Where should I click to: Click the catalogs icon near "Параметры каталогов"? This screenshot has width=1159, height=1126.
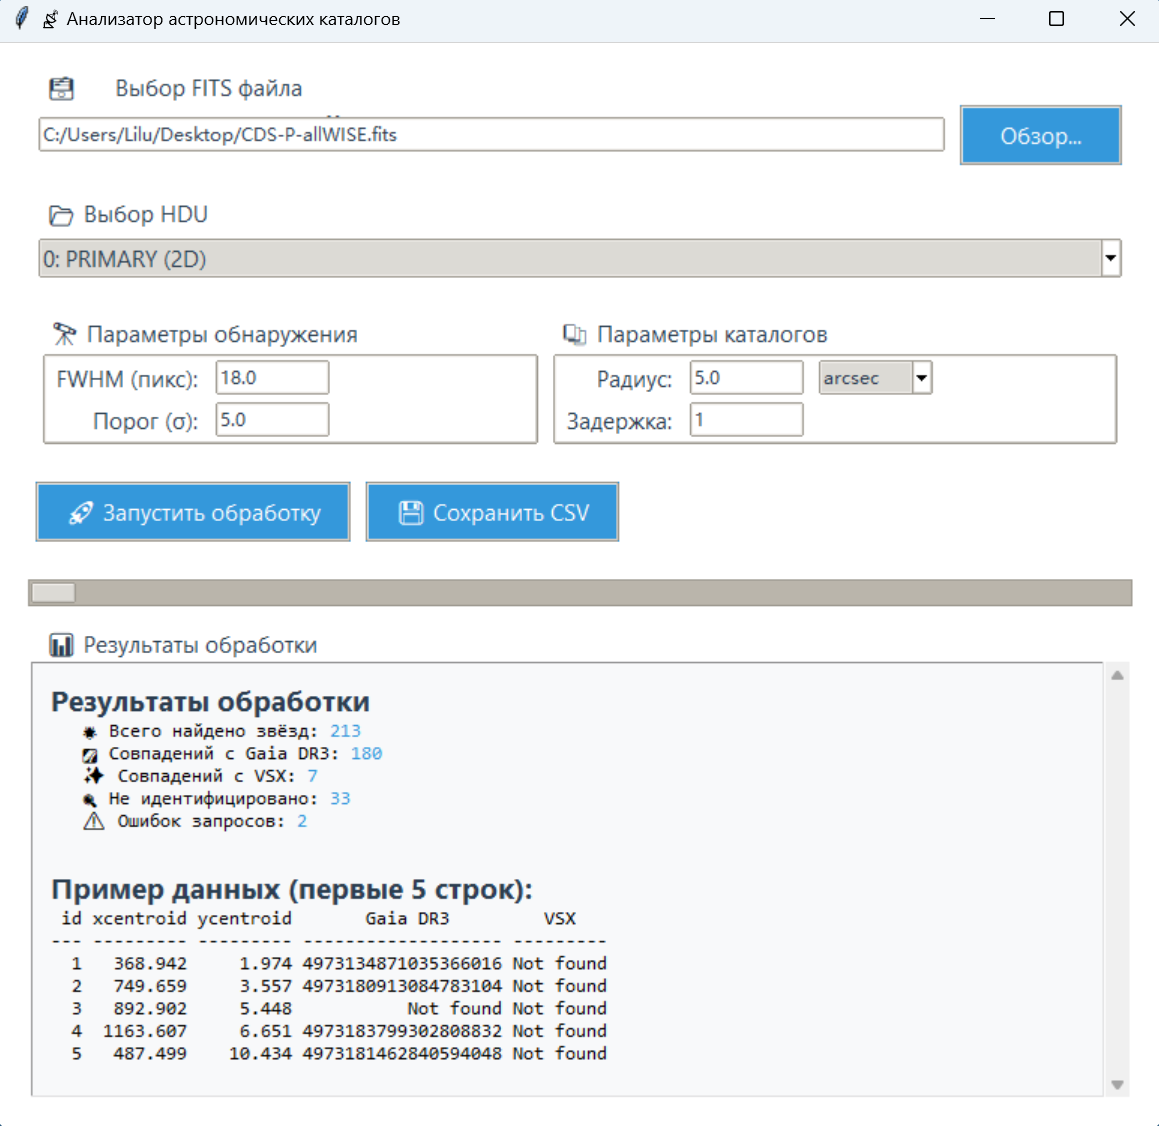[x=576, y=335]
